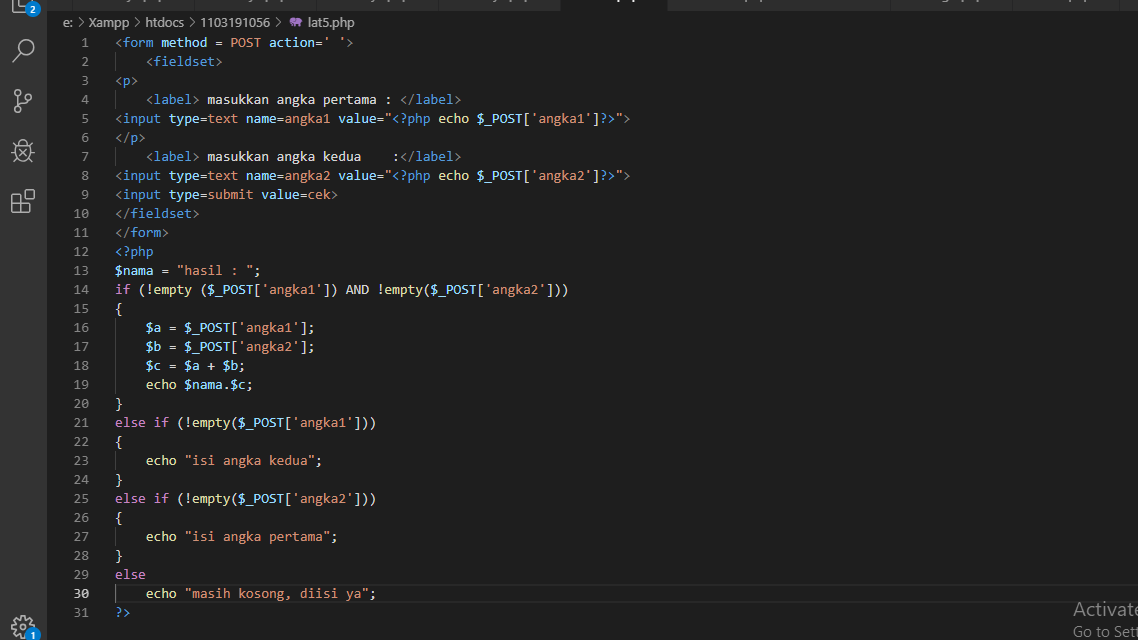Image resolution: width=1138 pixels, height=640 pixels.
Task: Select line number 14 in the gutter
Action: tap(81, 290)
